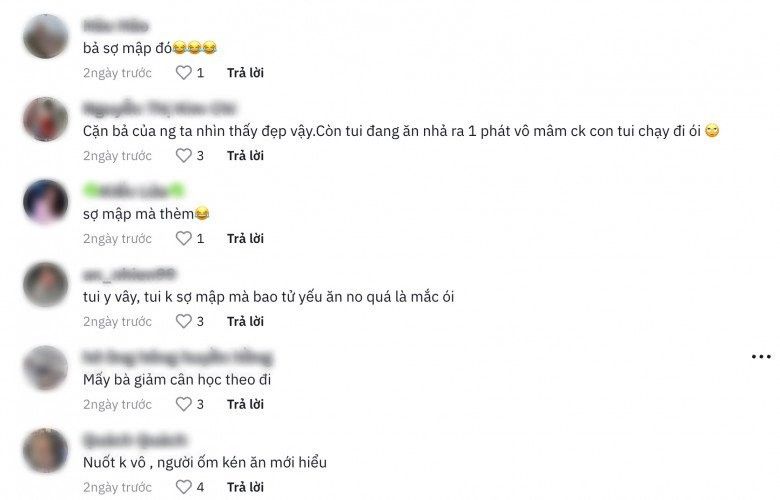Like the comment "tui y vây, tui k sợ mập"
Screen dimensions: 780x500
coord(184,321)
